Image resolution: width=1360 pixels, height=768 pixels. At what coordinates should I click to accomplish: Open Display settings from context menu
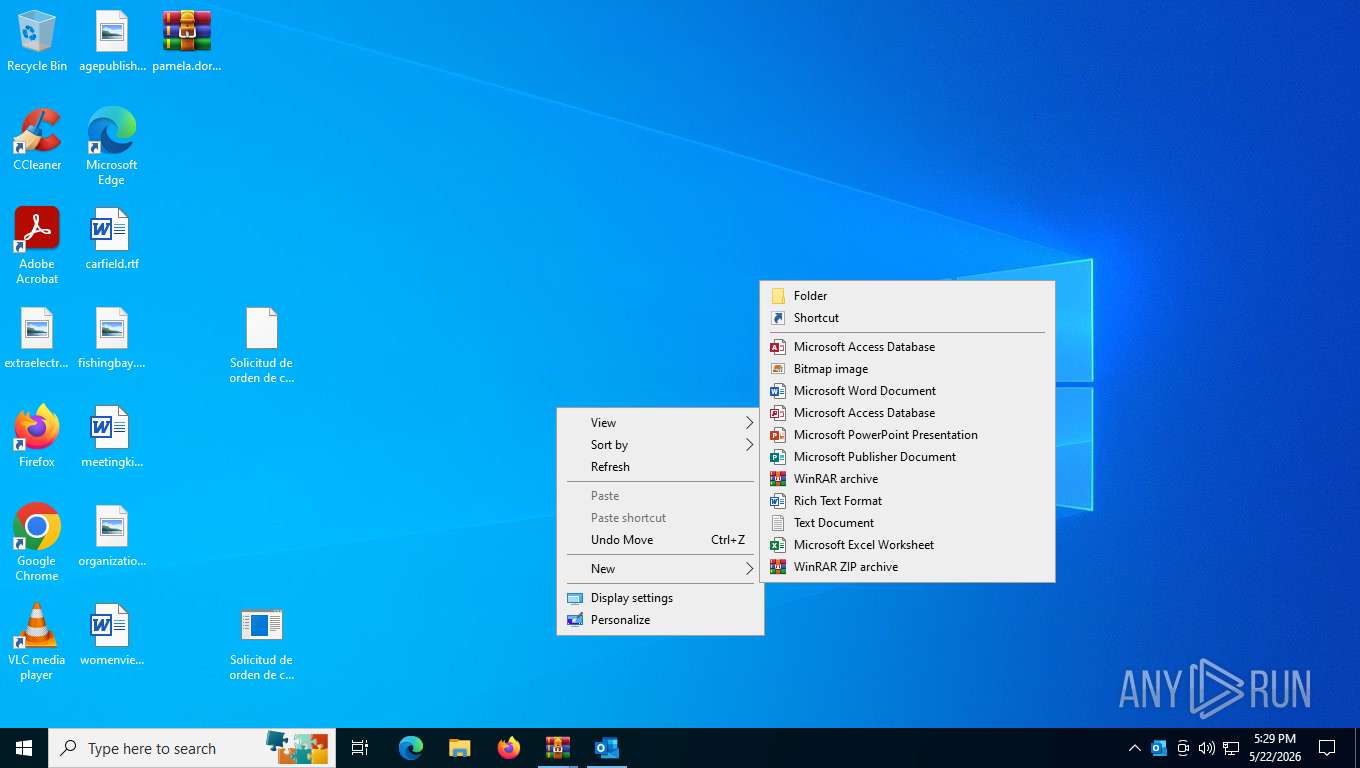(x=660, y=598)
